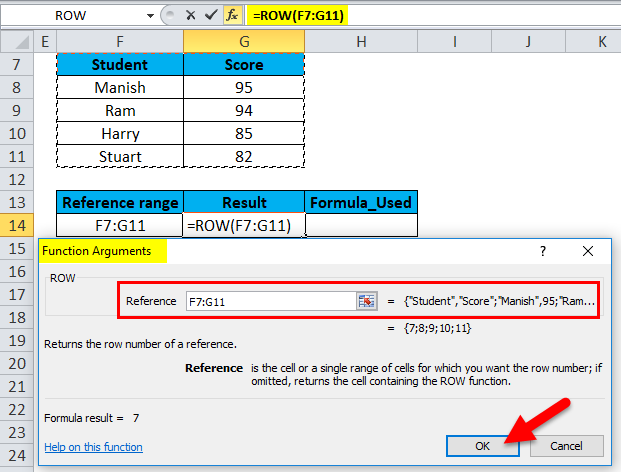Collapse dialog using the Reference range selector icon
621x472 pixels.
coord(367,301)
